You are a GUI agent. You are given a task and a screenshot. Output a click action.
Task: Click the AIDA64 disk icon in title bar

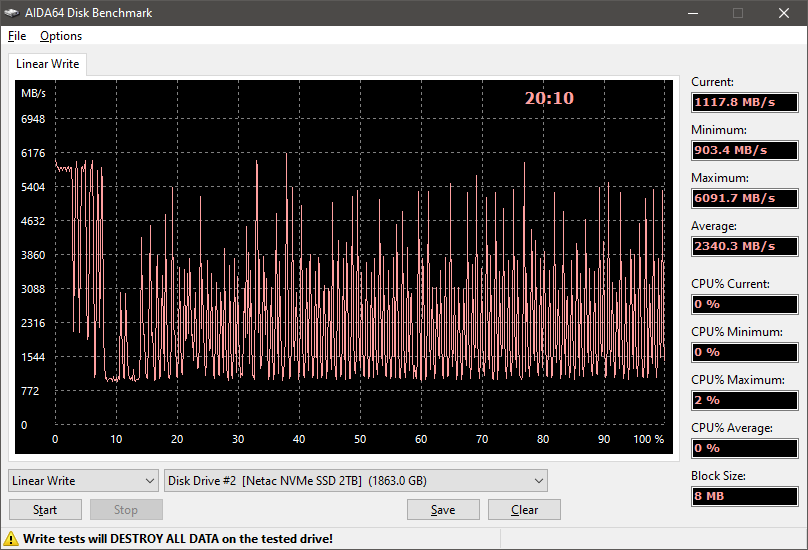click(x=12, y=13)
